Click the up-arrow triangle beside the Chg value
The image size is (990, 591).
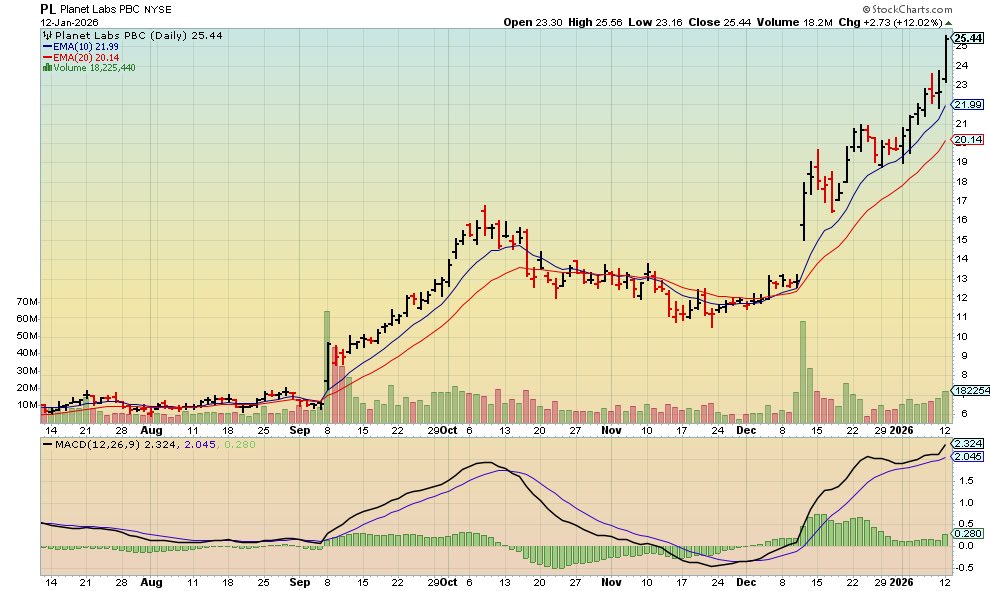pyautogui.click(x=948, y=23)
